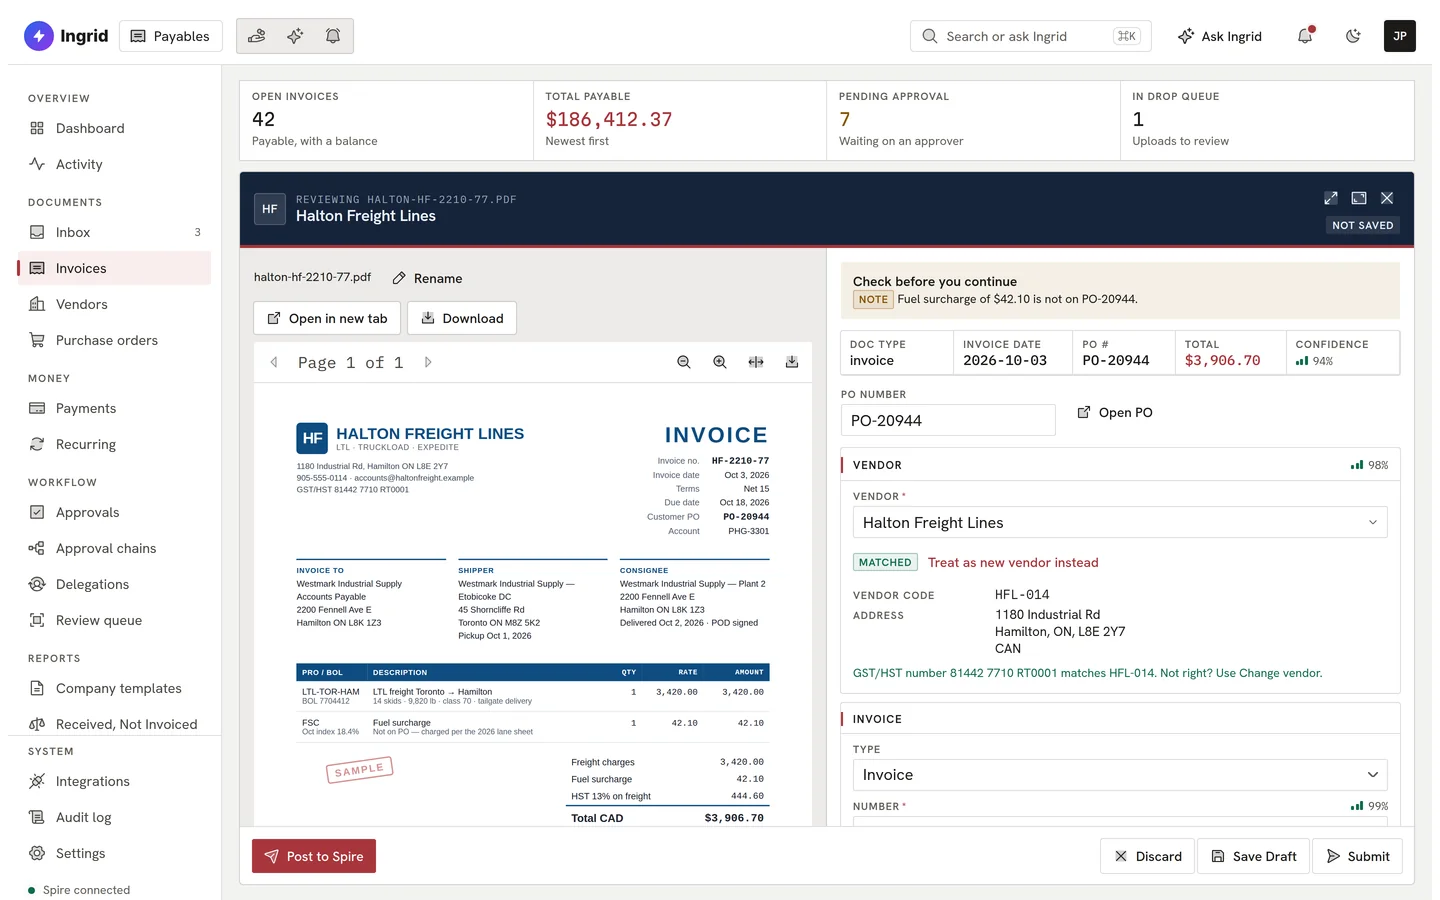Click the PO Number input field
The height and width of the screenshot is (900, 1440).
(948, 420)
